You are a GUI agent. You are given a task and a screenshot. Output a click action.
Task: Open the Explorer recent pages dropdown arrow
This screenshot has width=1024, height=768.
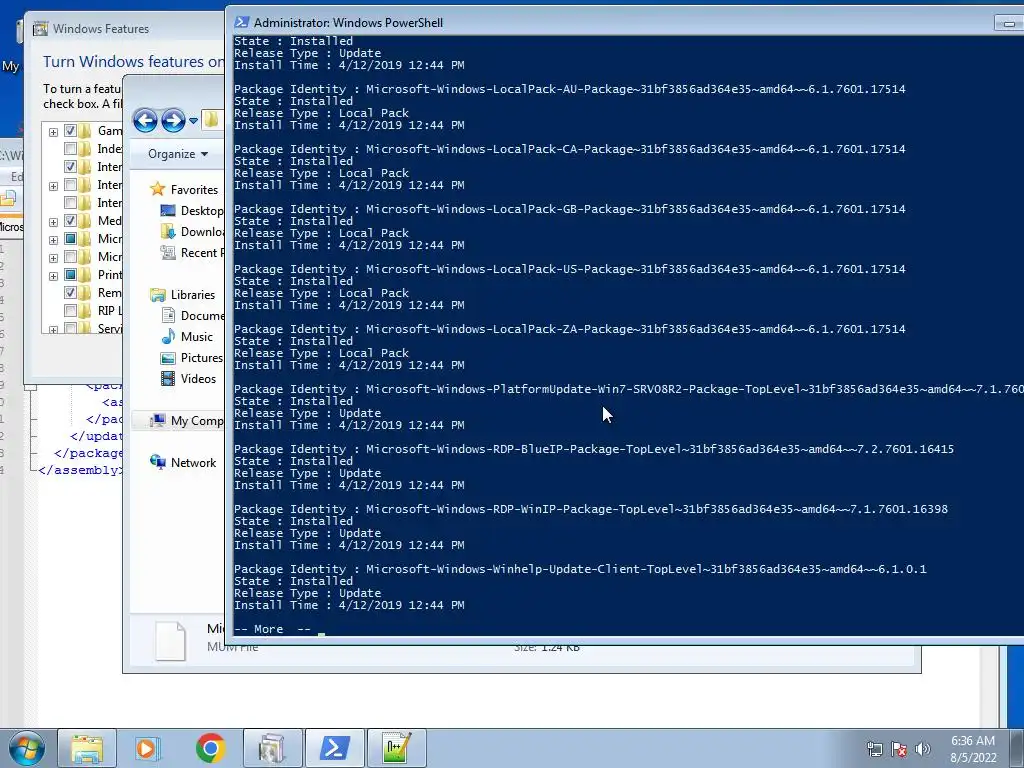[193, 121]
